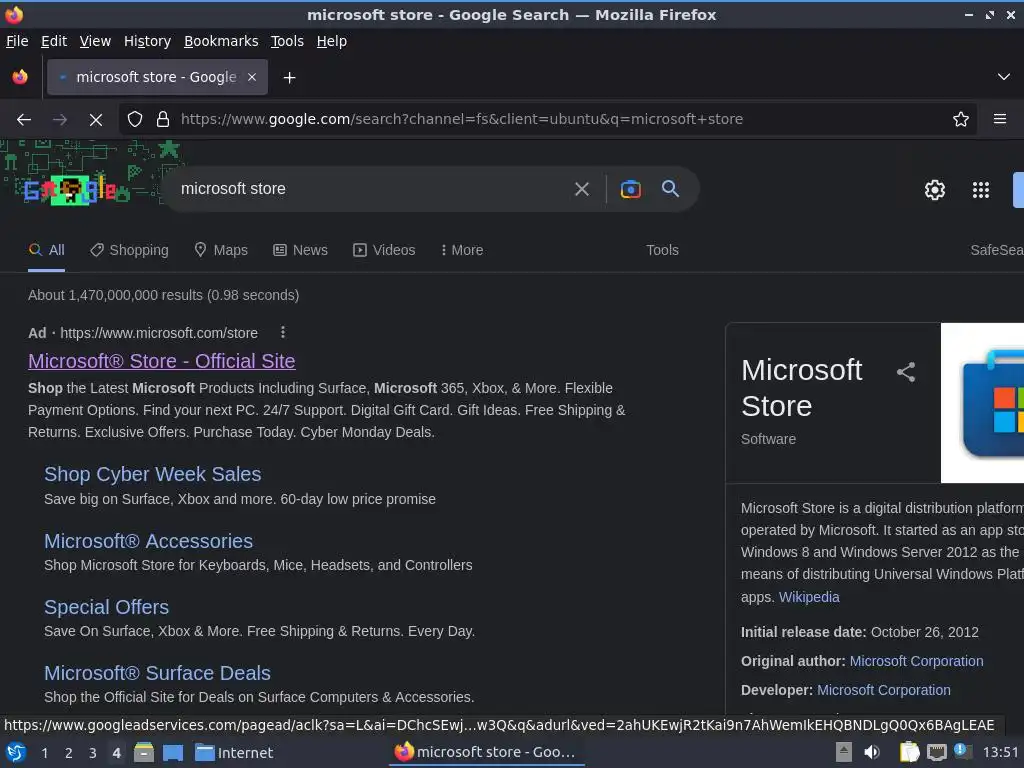Click the taskbar clock showing 13:51
Viewport: 1024px width, 768px height.
click(1000, 752)
